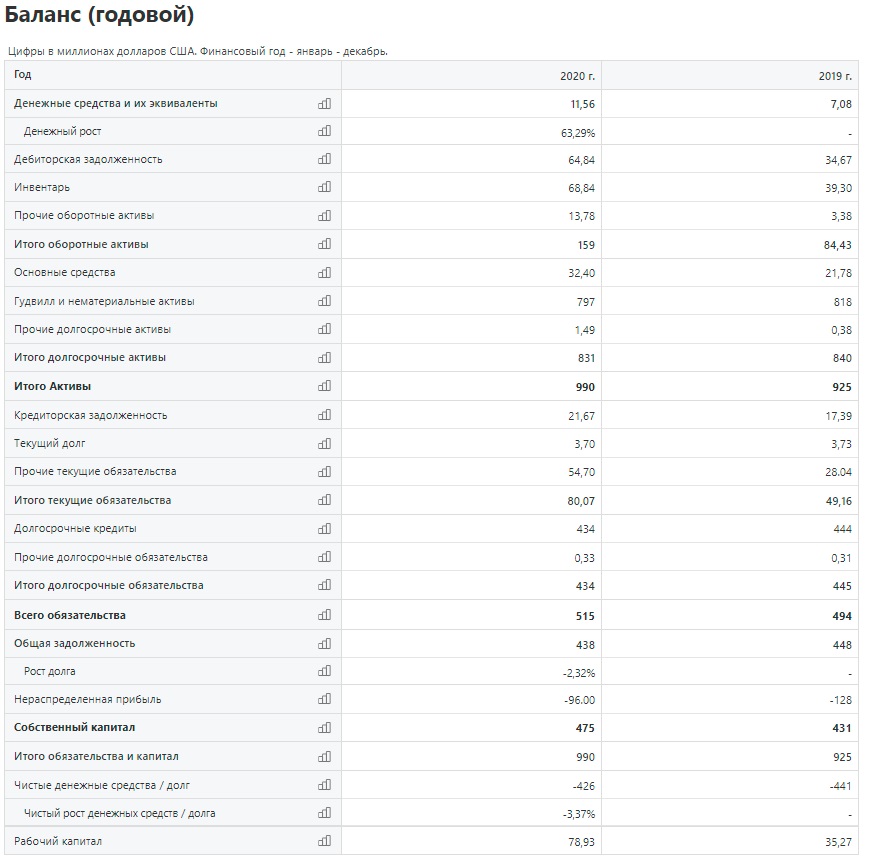Click the Собственный капитал row label
Viewport: 874px width, 862px height.
tap(75, 728)
